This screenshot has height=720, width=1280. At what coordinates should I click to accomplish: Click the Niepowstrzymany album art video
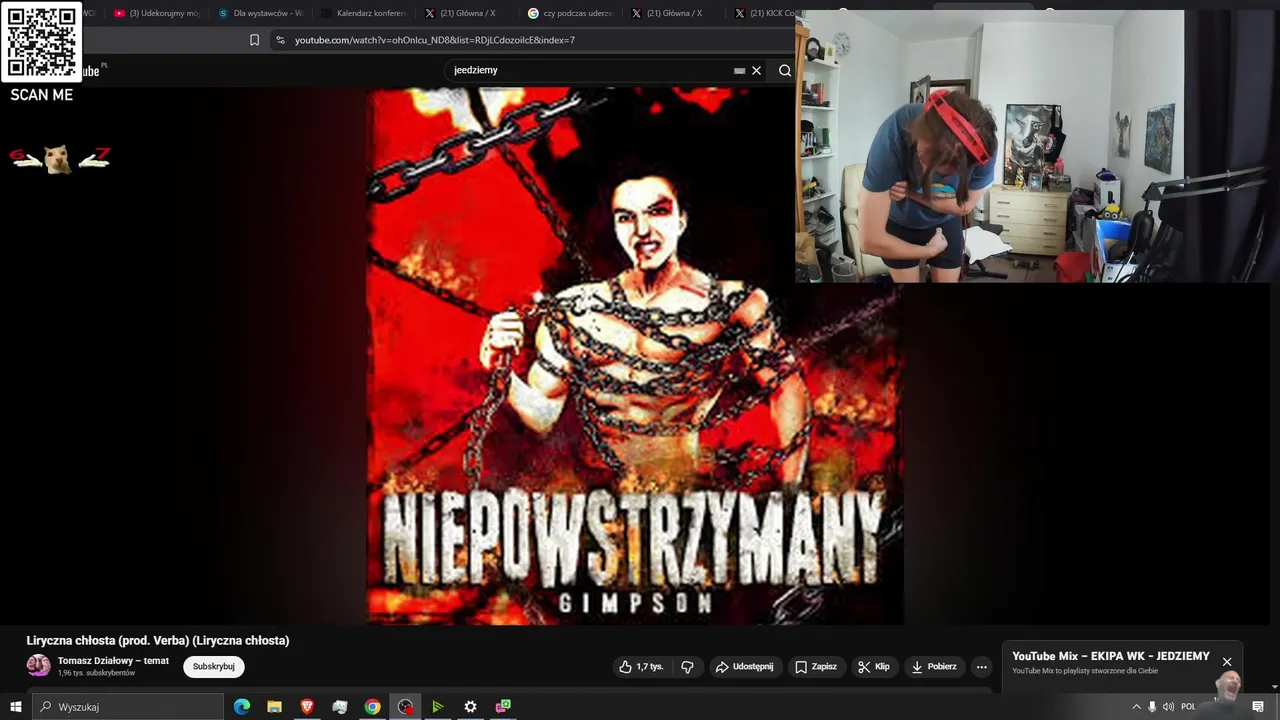pos(635,355)
